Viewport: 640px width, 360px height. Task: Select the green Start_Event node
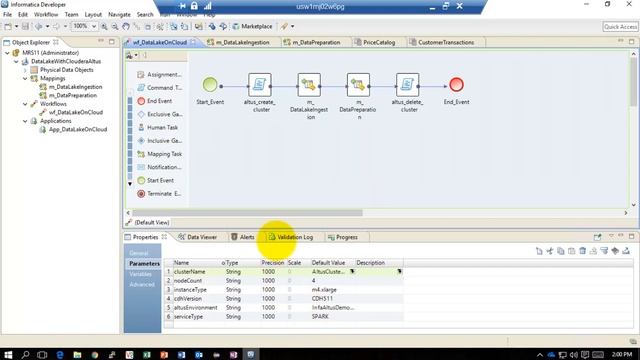(210, 85)
